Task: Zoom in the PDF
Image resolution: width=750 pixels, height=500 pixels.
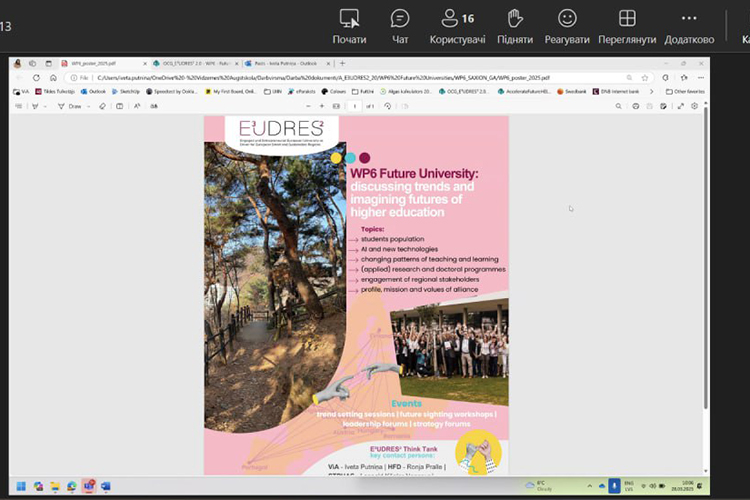Action: pos(322,106)
